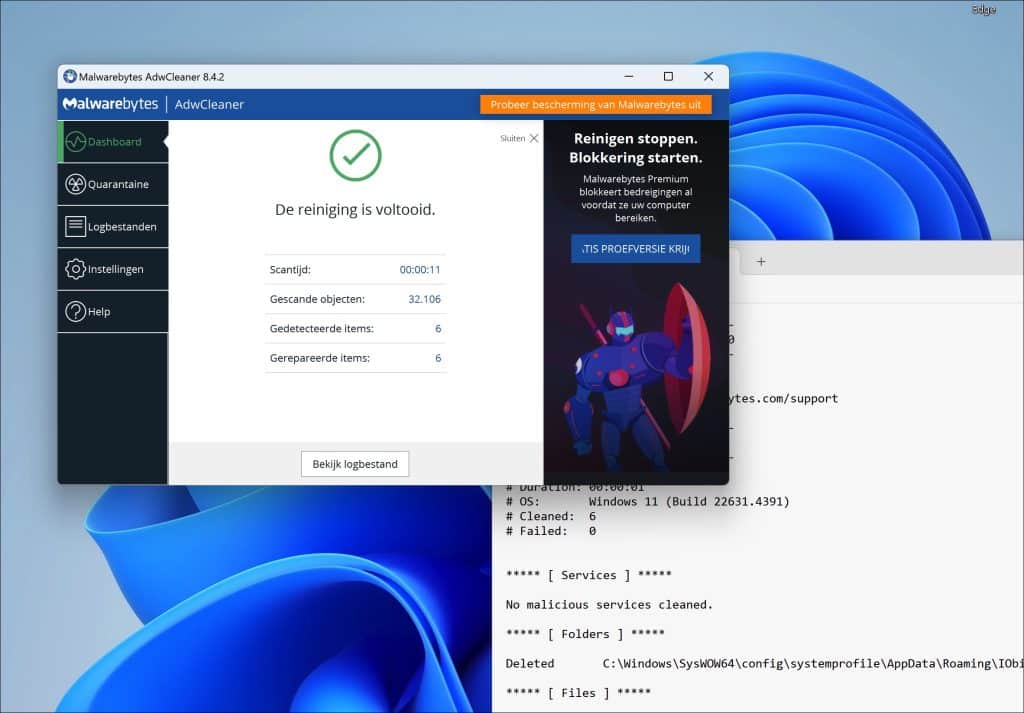Close the ad panel with the Sluiten X
The height and width of the screenshot is (713, 1024).
coord(534,138)
